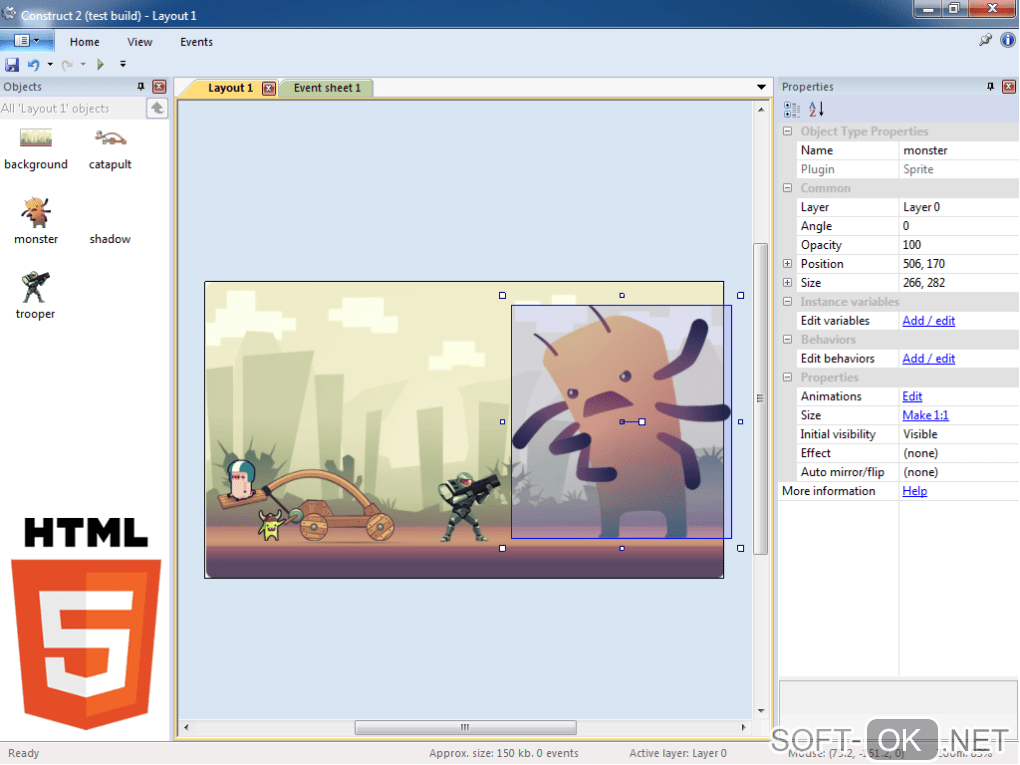This screenshot has height=765, width=1020.
Task: Collapse the Behaviors section
Action: click(x=788, y=340)
